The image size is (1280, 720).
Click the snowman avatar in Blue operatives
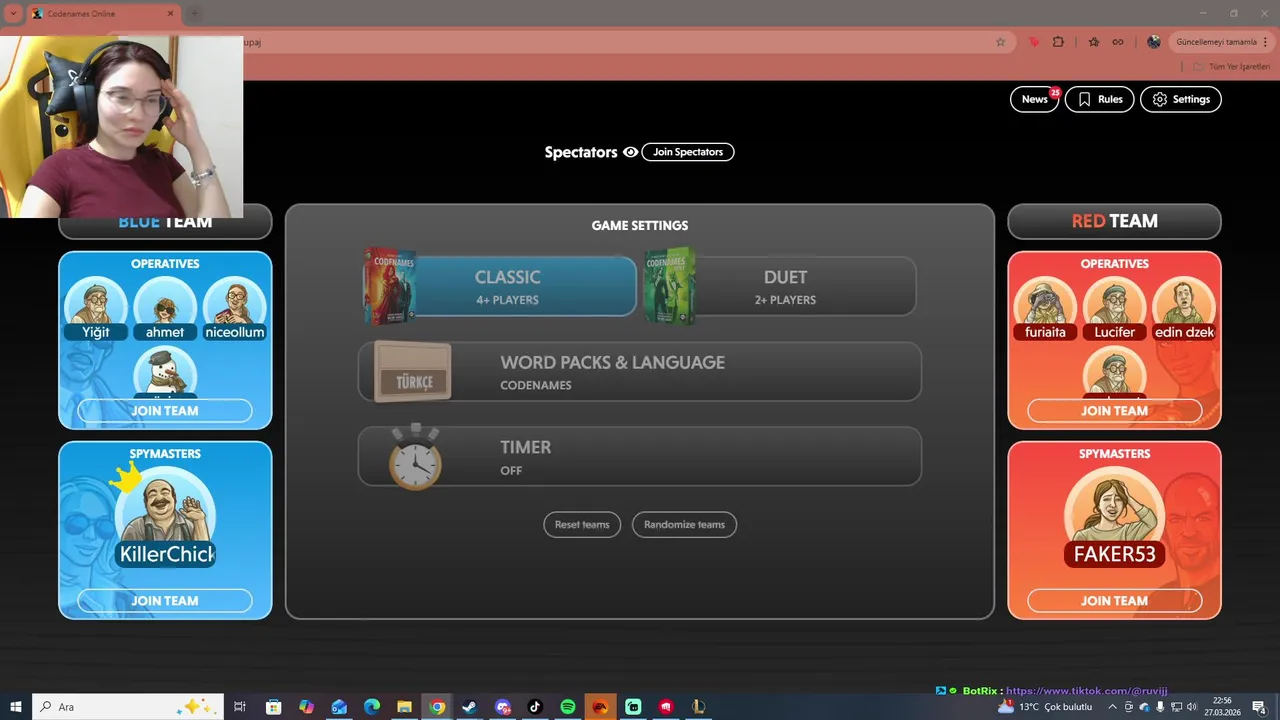coord(165,372)
